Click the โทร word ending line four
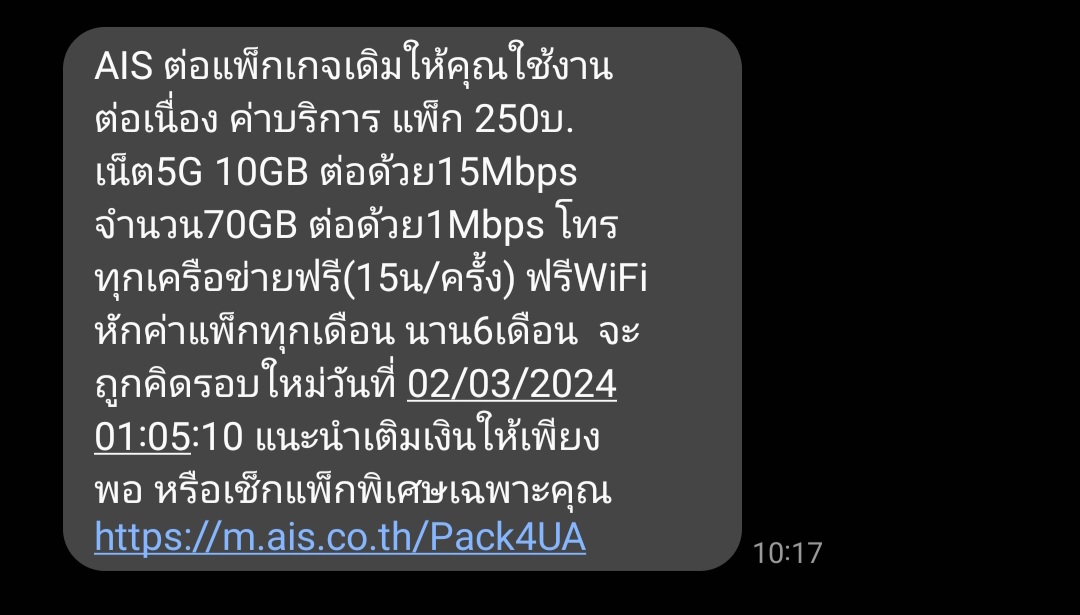1080x615 pixels. (x=587, y=225)
